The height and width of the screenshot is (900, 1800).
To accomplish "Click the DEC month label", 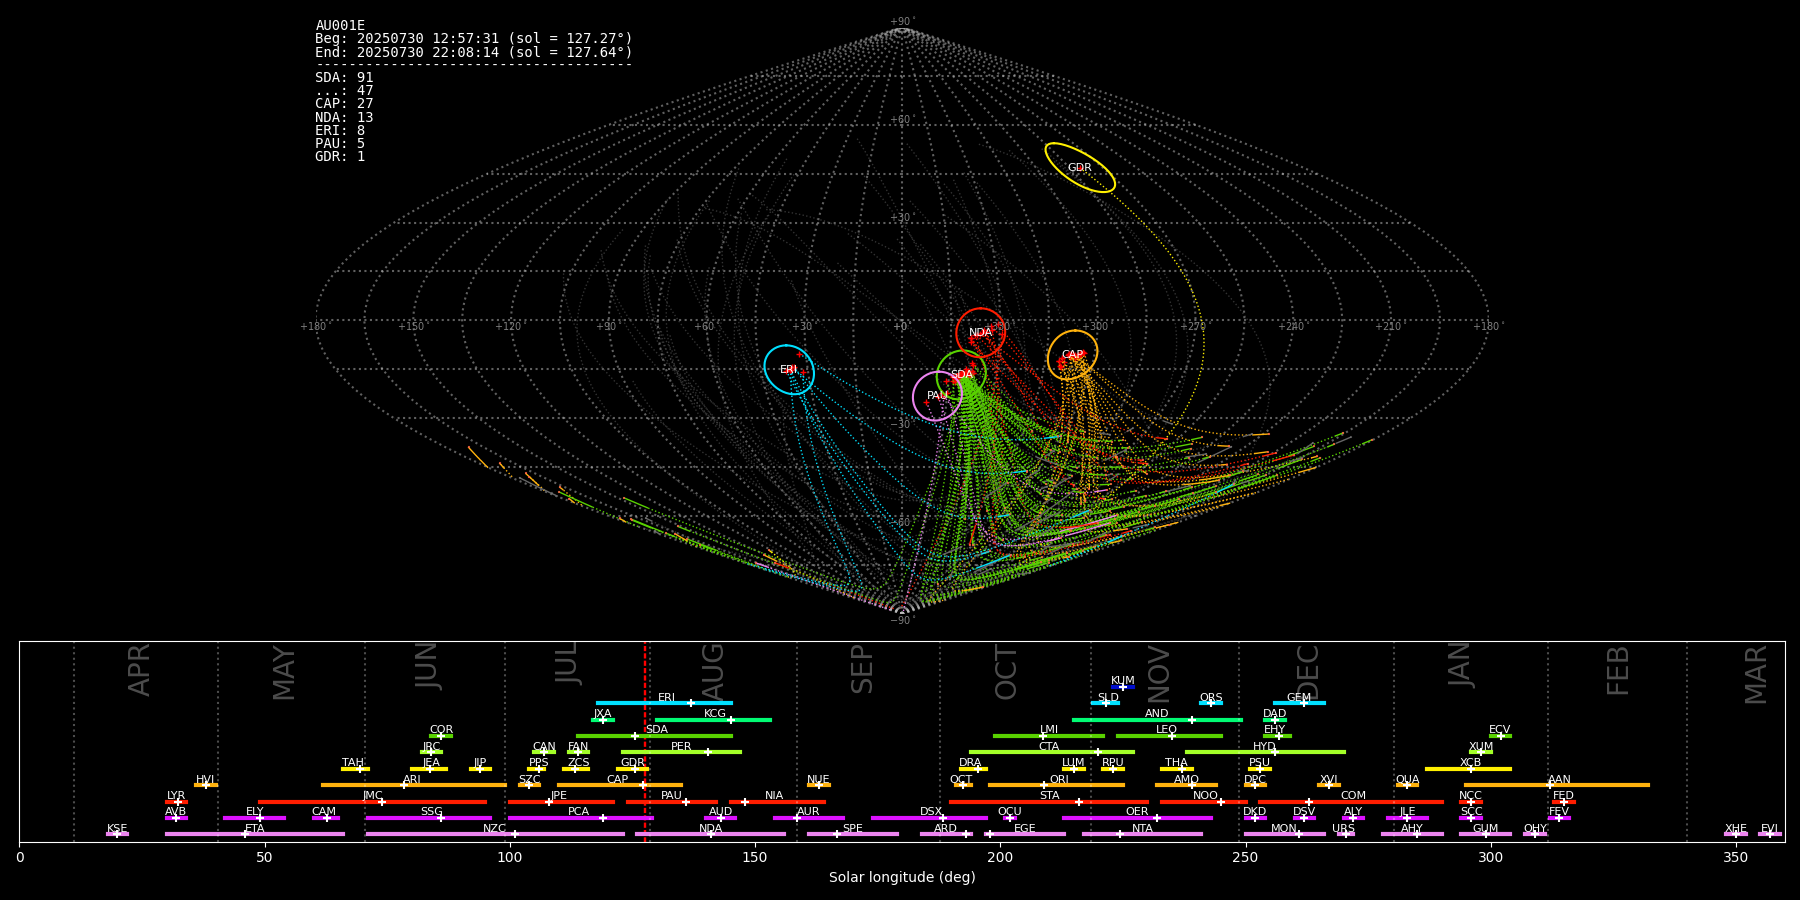I will click(1308, 672).
